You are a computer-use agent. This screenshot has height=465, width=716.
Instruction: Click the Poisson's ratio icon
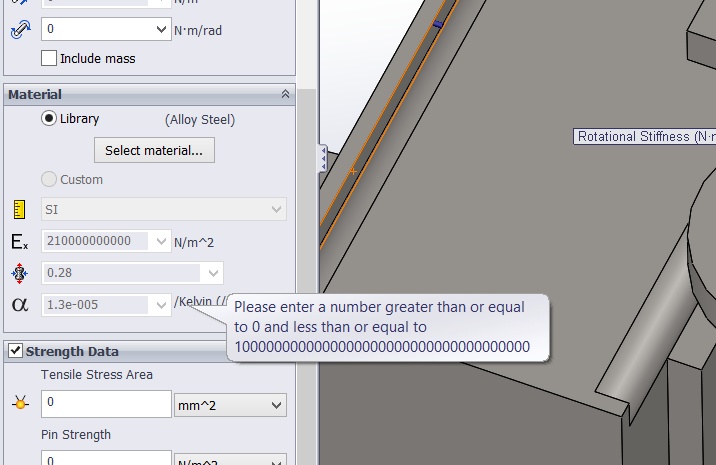pyautogui.click(x=19, y=273)
